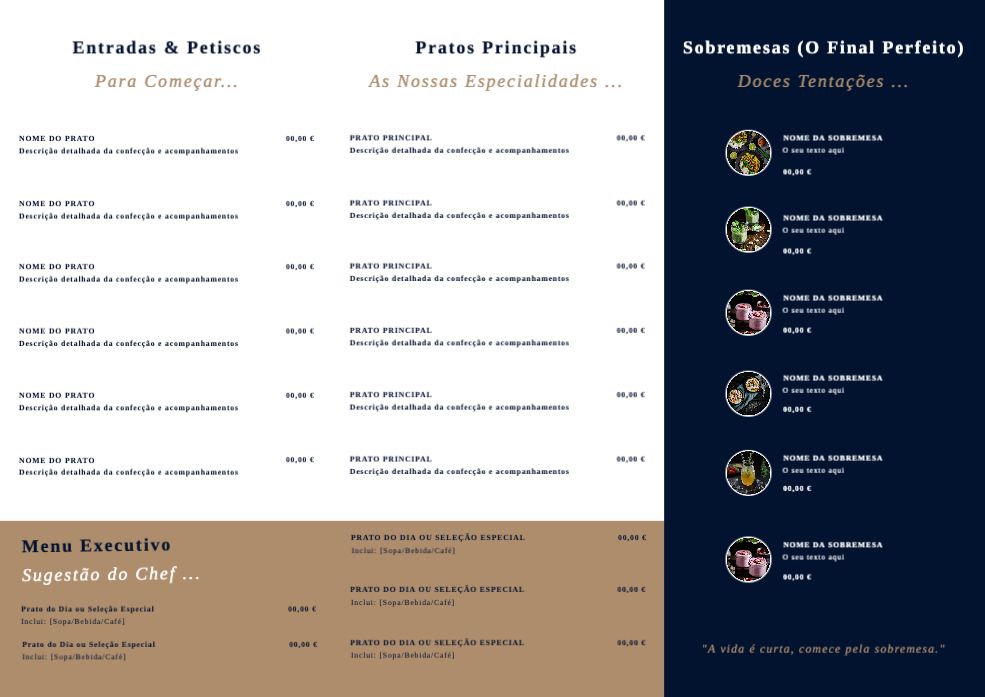Image resolution: width=985 pixels, height=697 pixels.
Task: Select the 'Entradas & Petiscos' heading
Action: pos(167,48)
